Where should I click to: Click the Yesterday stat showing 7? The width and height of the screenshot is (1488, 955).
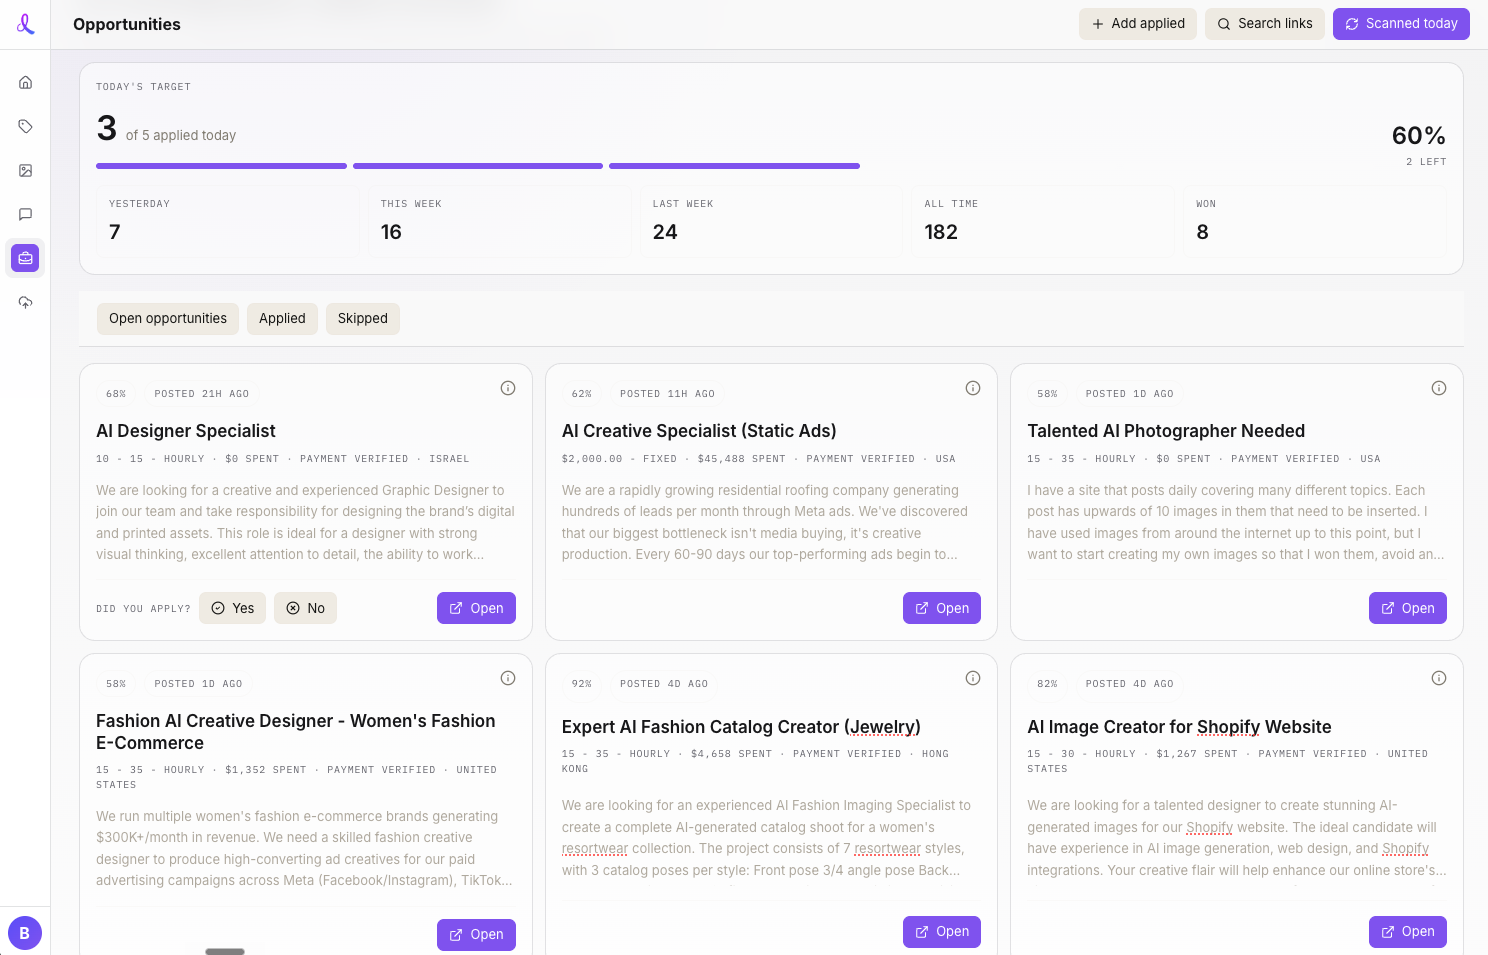[228, 221]
